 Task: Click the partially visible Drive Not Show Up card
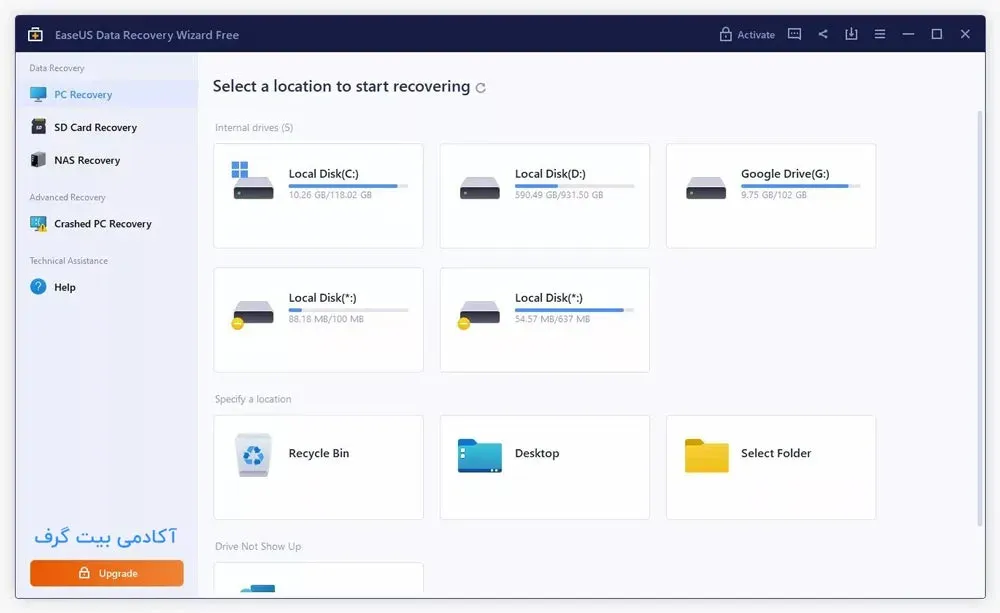[318, 577]
